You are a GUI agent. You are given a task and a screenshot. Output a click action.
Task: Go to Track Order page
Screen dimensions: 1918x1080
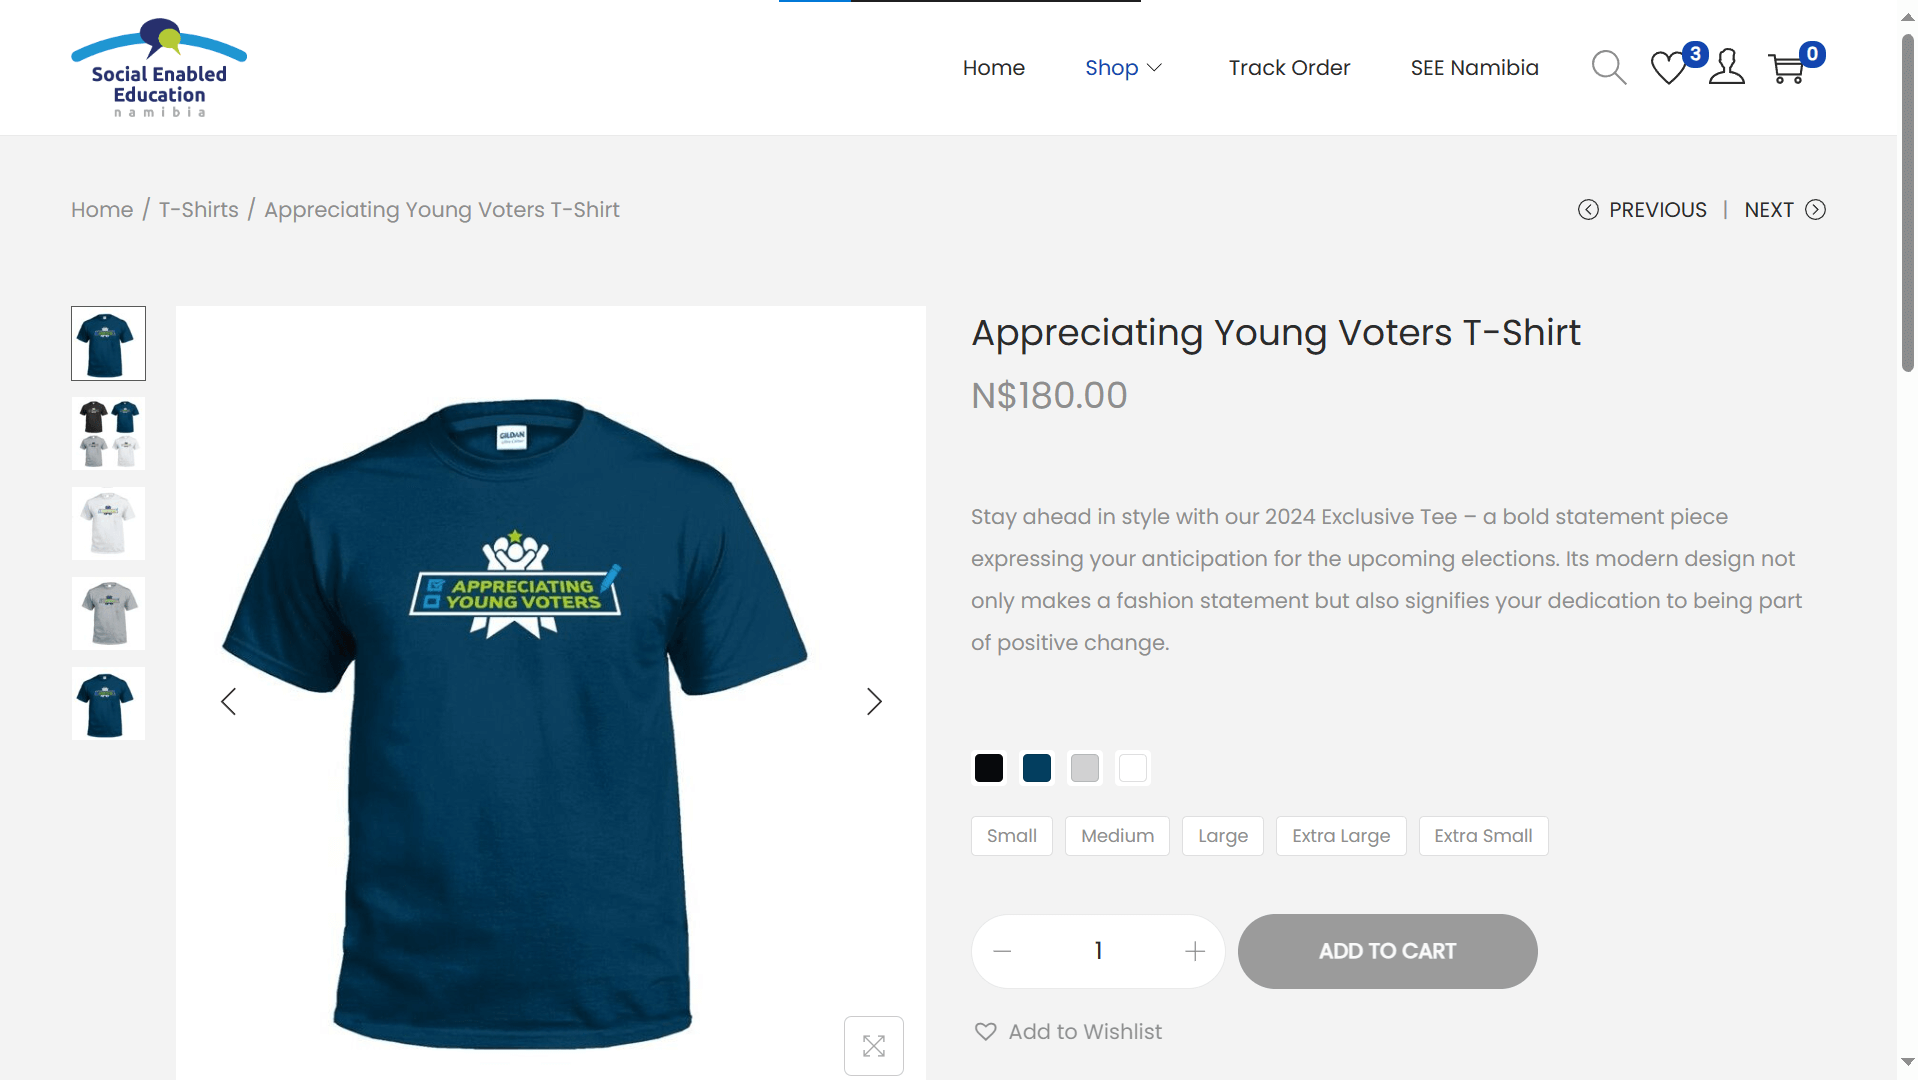point(1289,68)
